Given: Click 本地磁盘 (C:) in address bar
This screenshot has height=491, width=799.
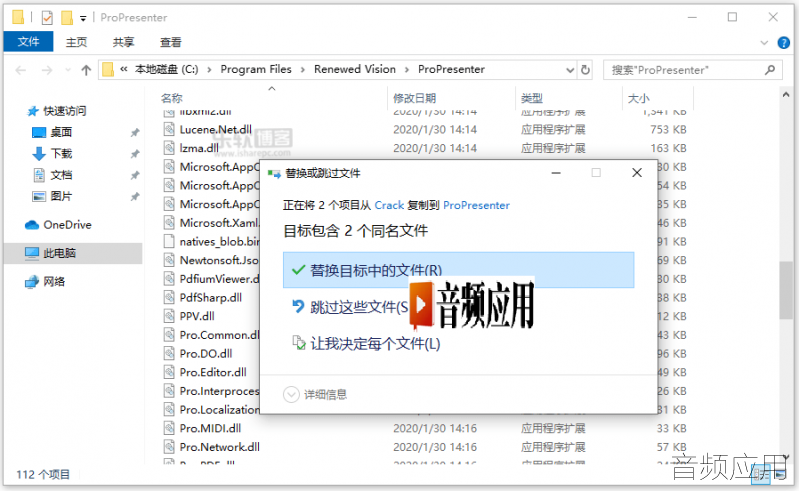Looking at the screenshot, I should [x=166, y=69].
